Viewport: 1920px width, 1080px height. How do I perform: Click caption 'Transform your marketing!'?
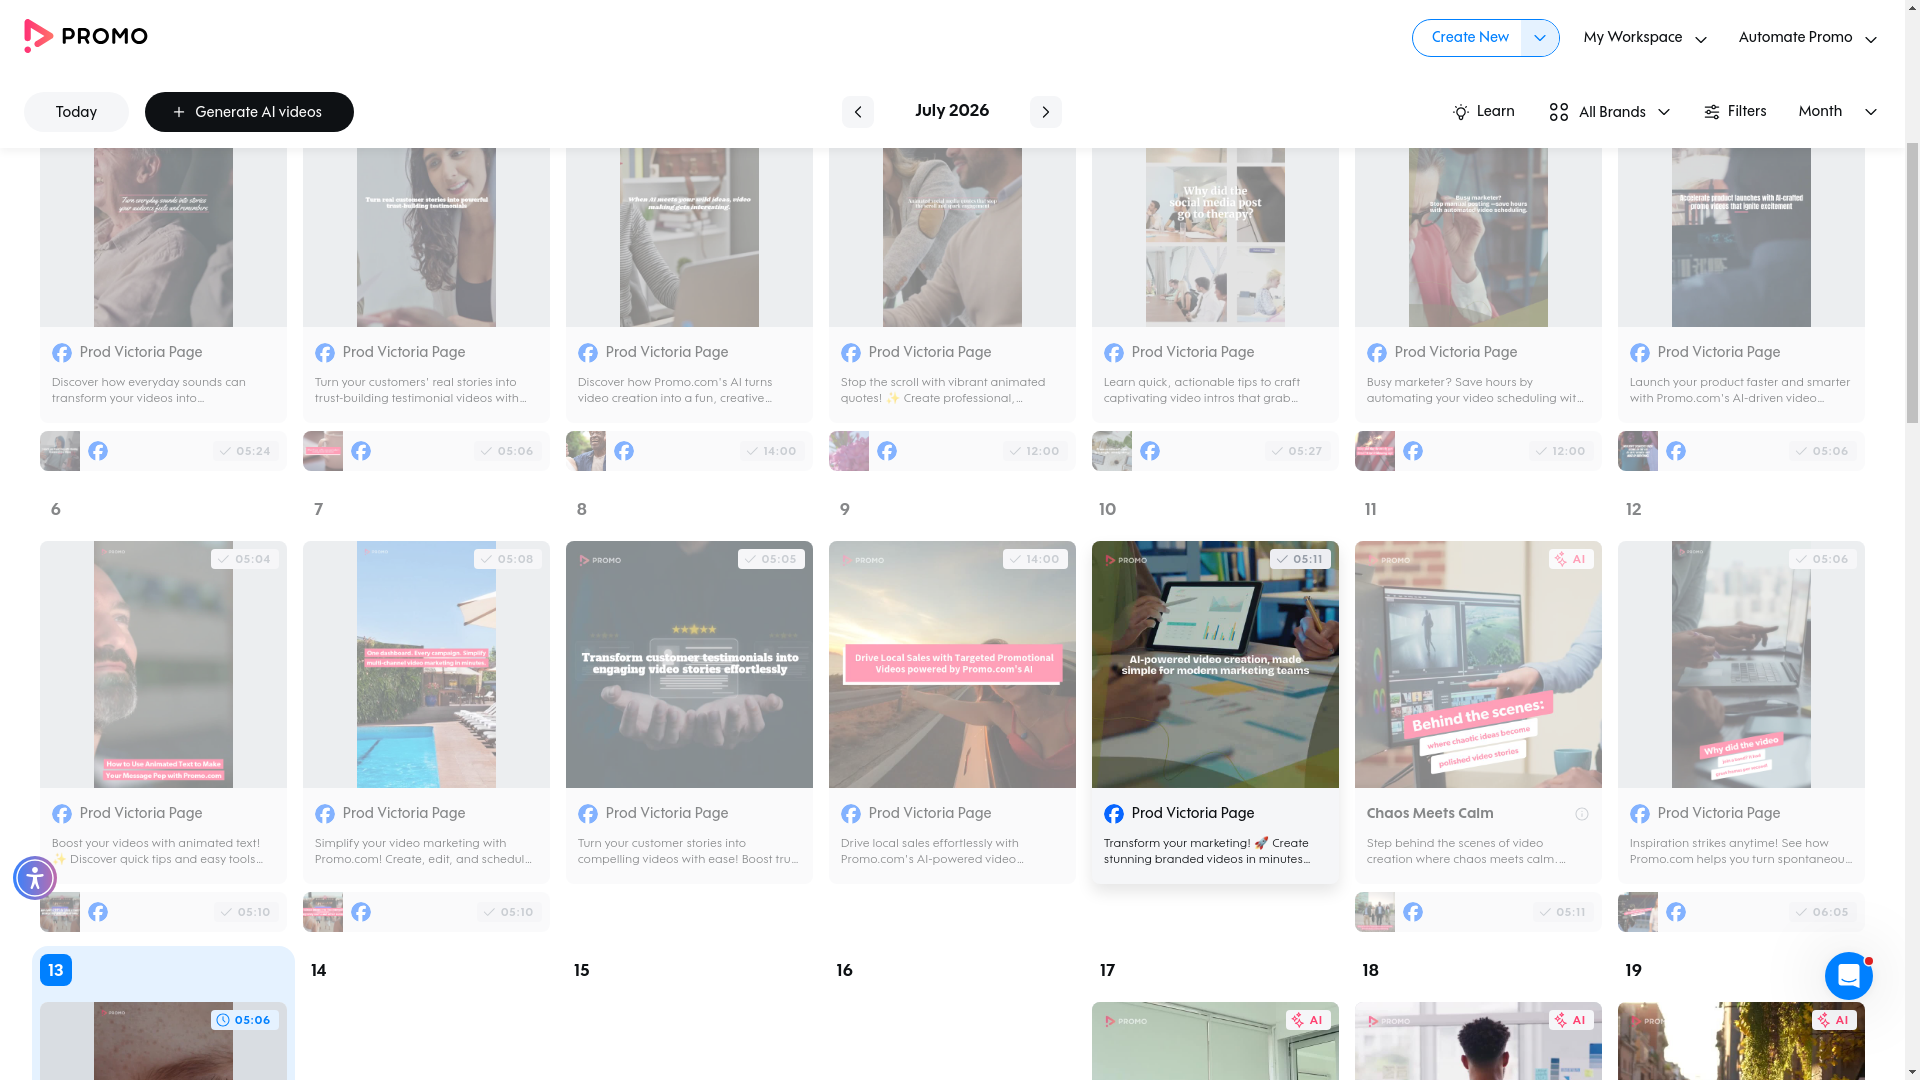1207,851
